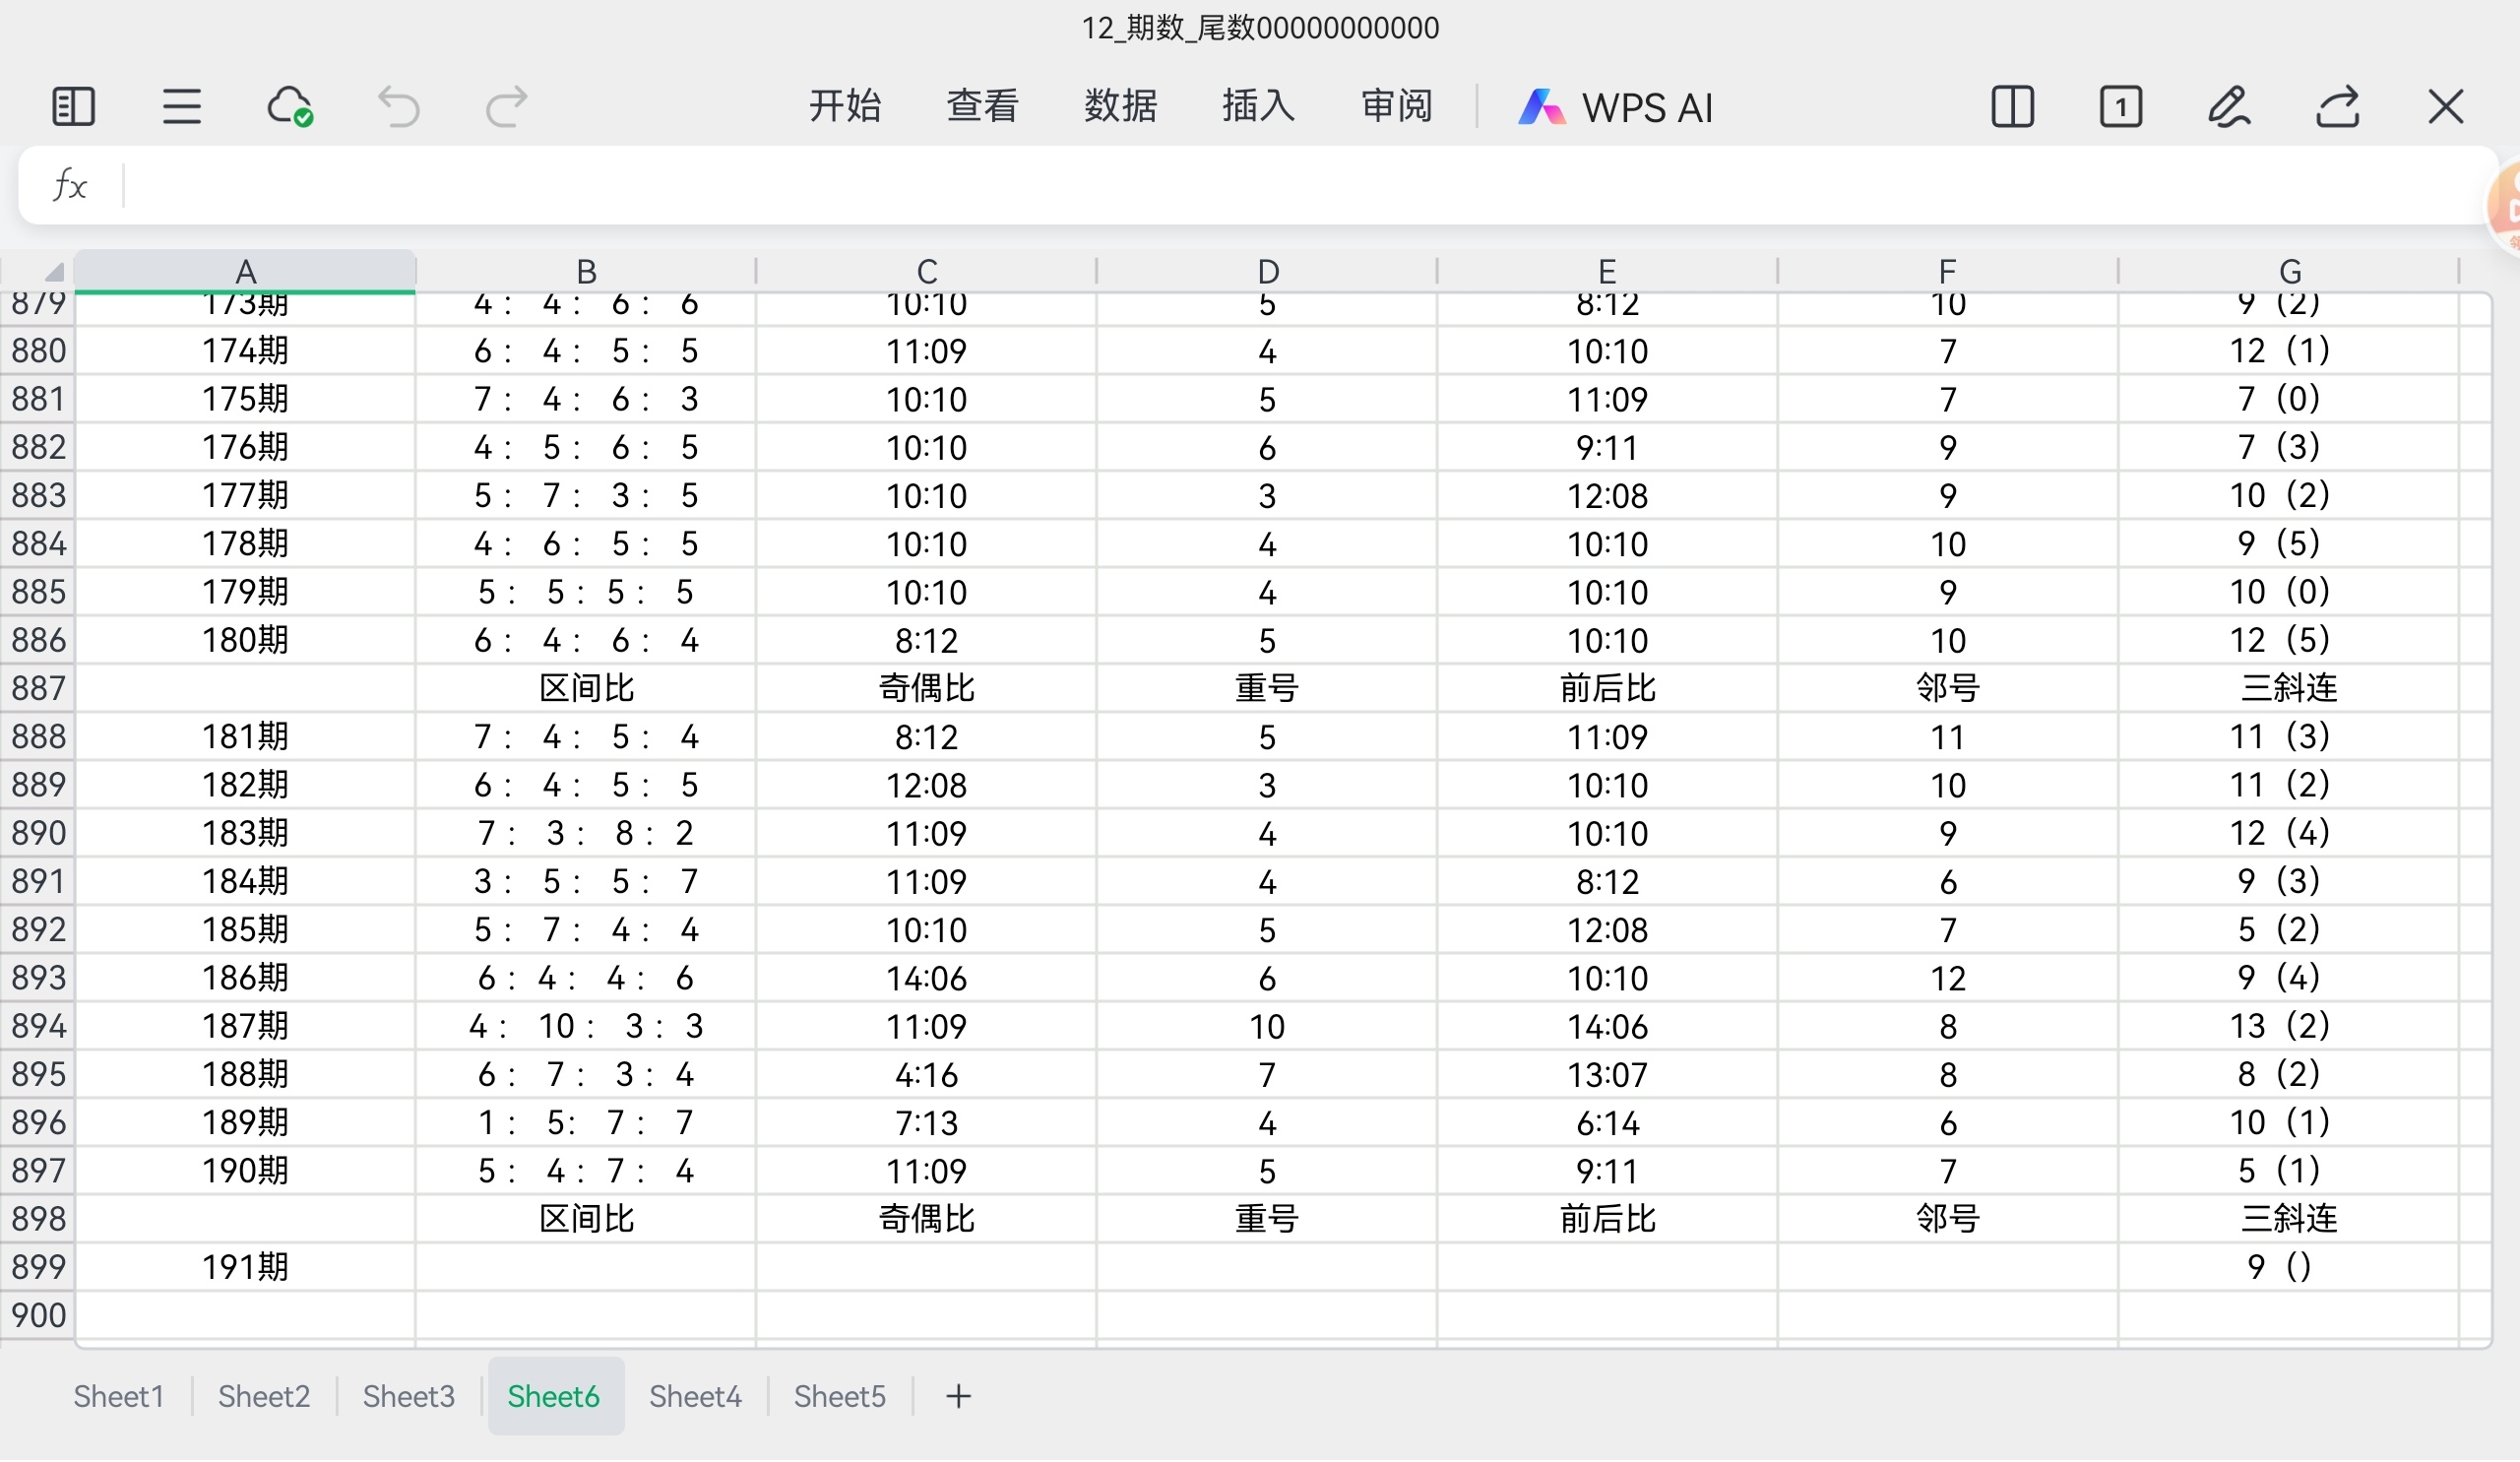Toggle split view layout icon
The width and height of the screenshot is (2520, 1462).
pyautogui.click(x=2012, y=106)
